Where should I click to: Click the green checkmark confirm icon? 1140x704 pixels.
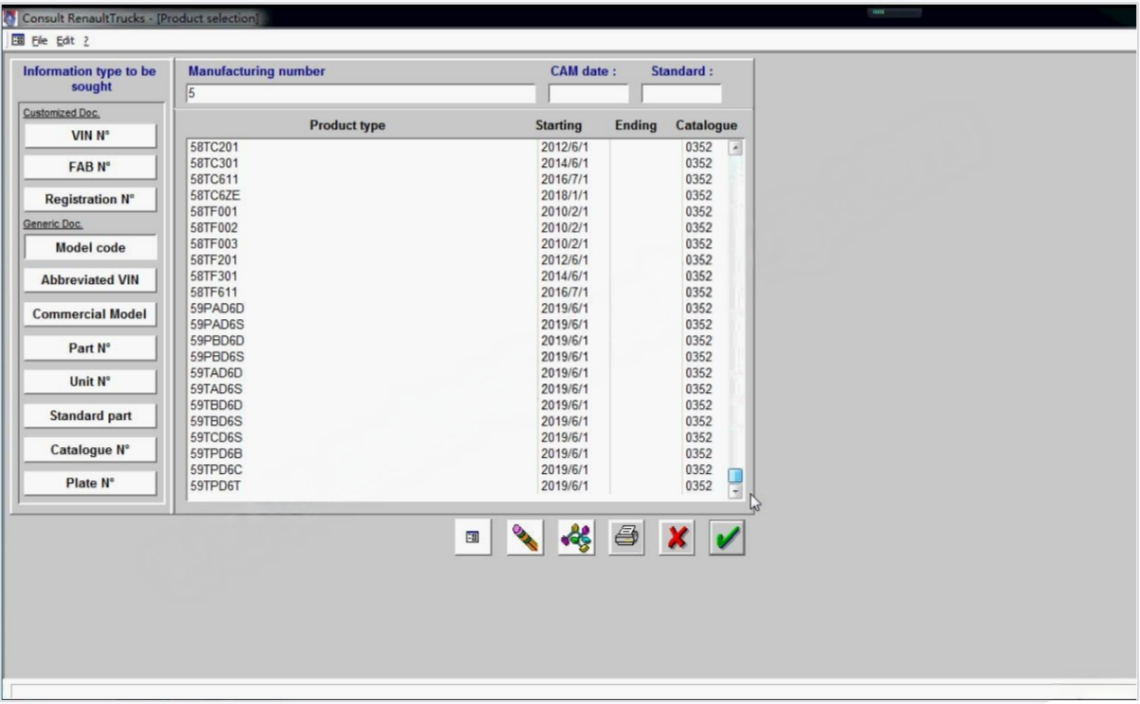726,538
